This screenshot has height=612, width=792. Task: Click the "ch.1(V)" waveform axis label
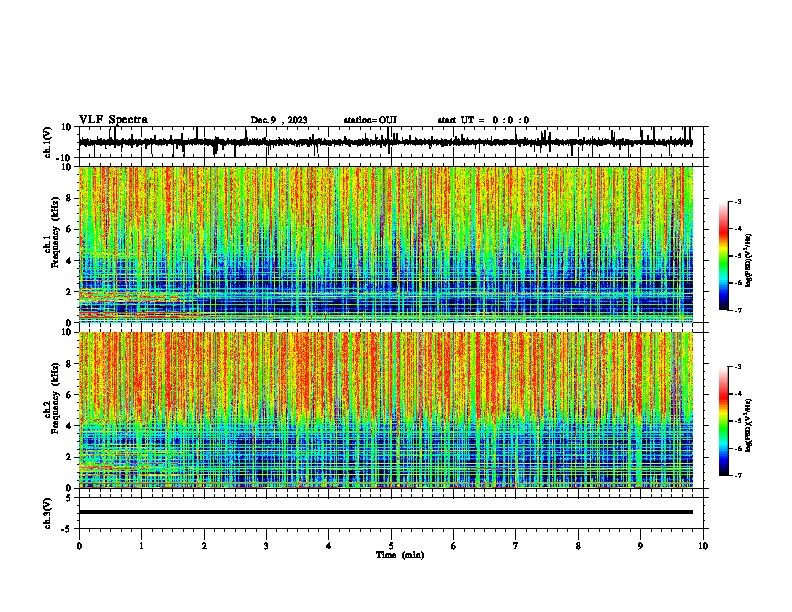pyautogui.click(x=48, y=142)
